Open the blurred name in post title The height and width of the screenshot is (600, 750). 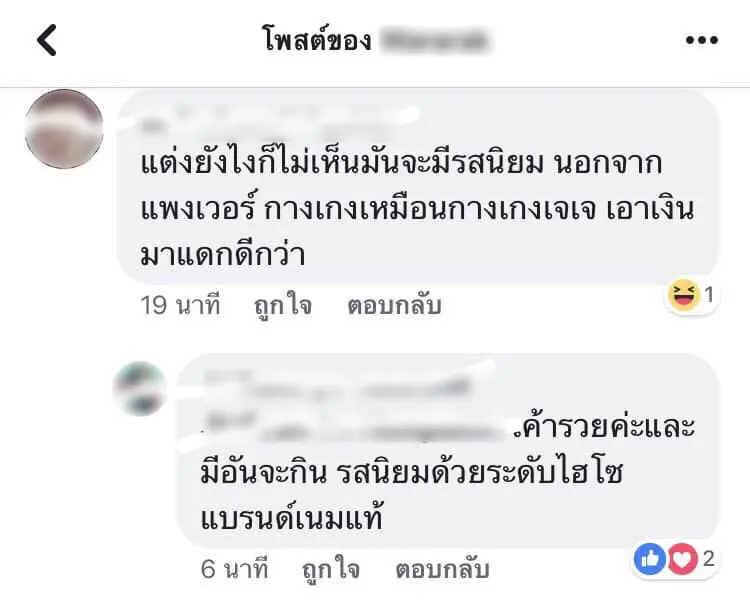[436, 40]
